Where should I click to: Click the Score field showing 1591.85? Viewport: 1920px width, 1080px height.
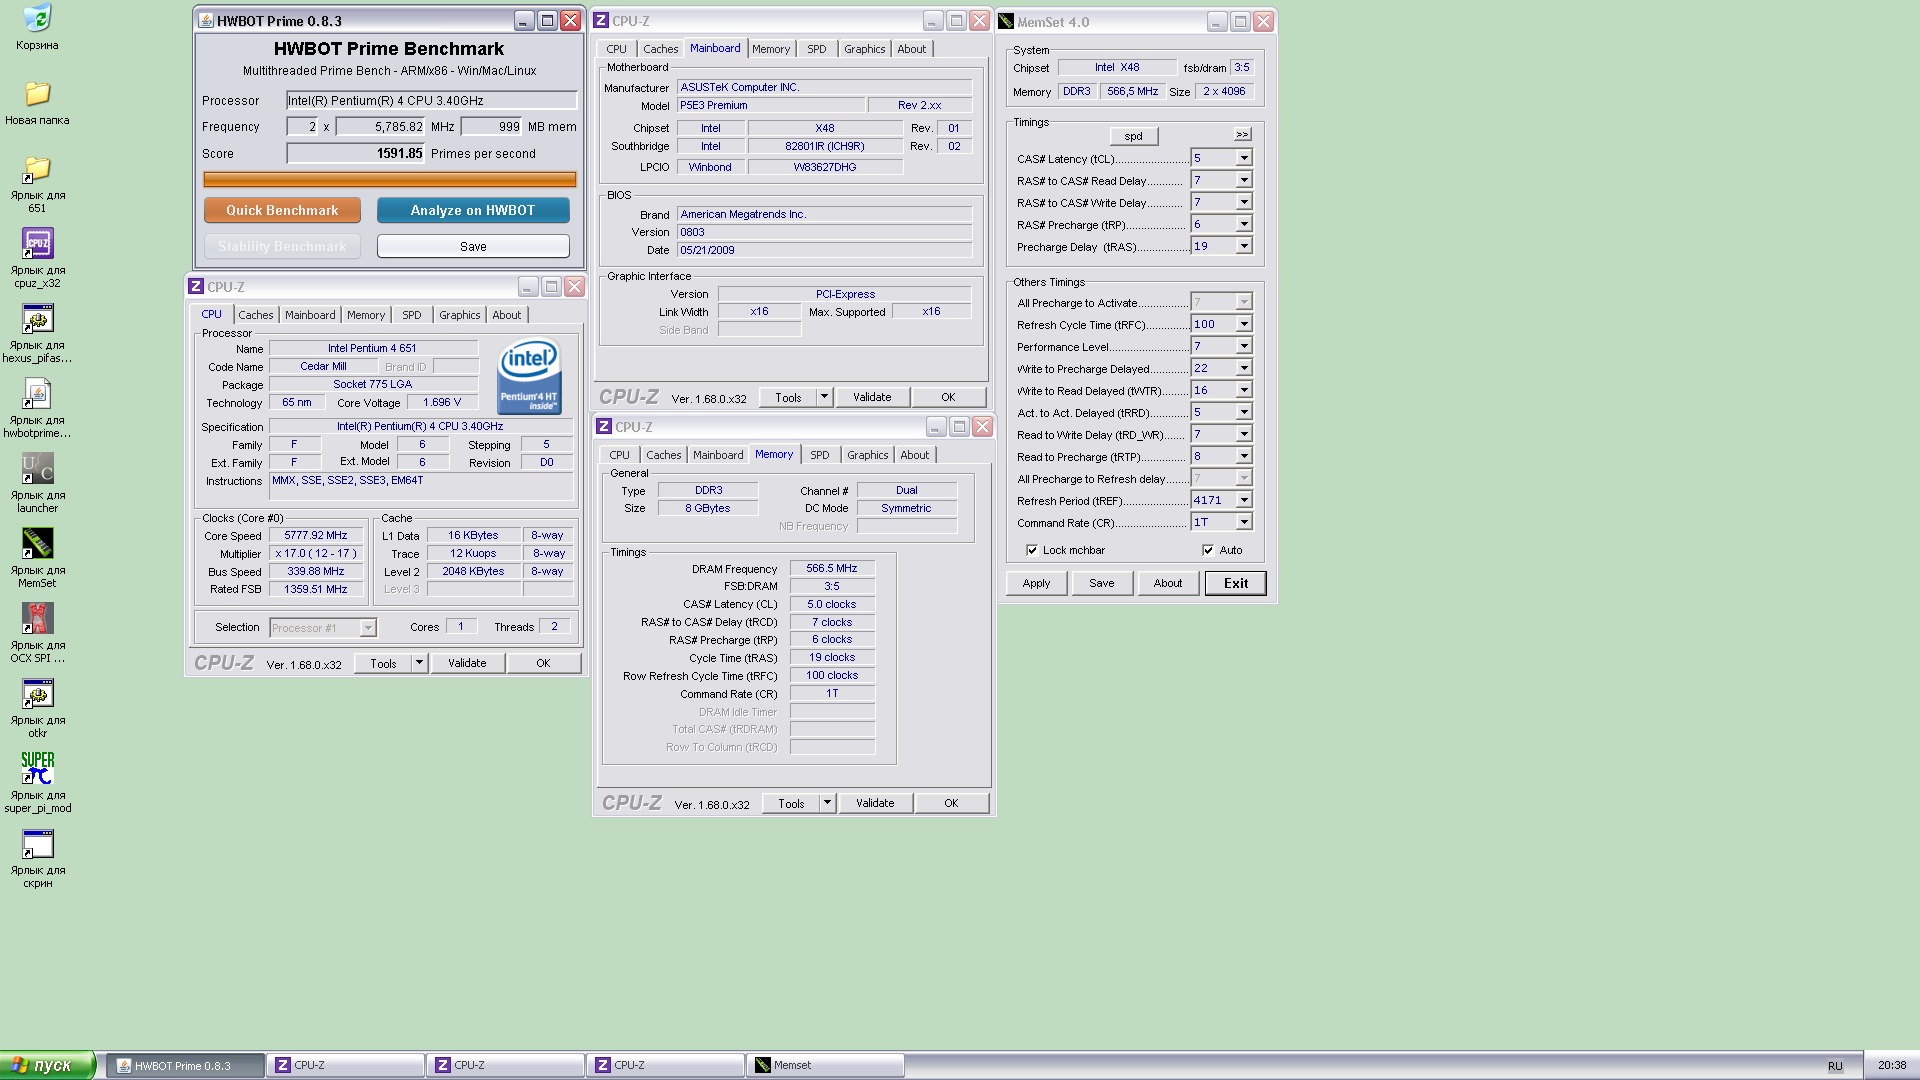[355, 153]
